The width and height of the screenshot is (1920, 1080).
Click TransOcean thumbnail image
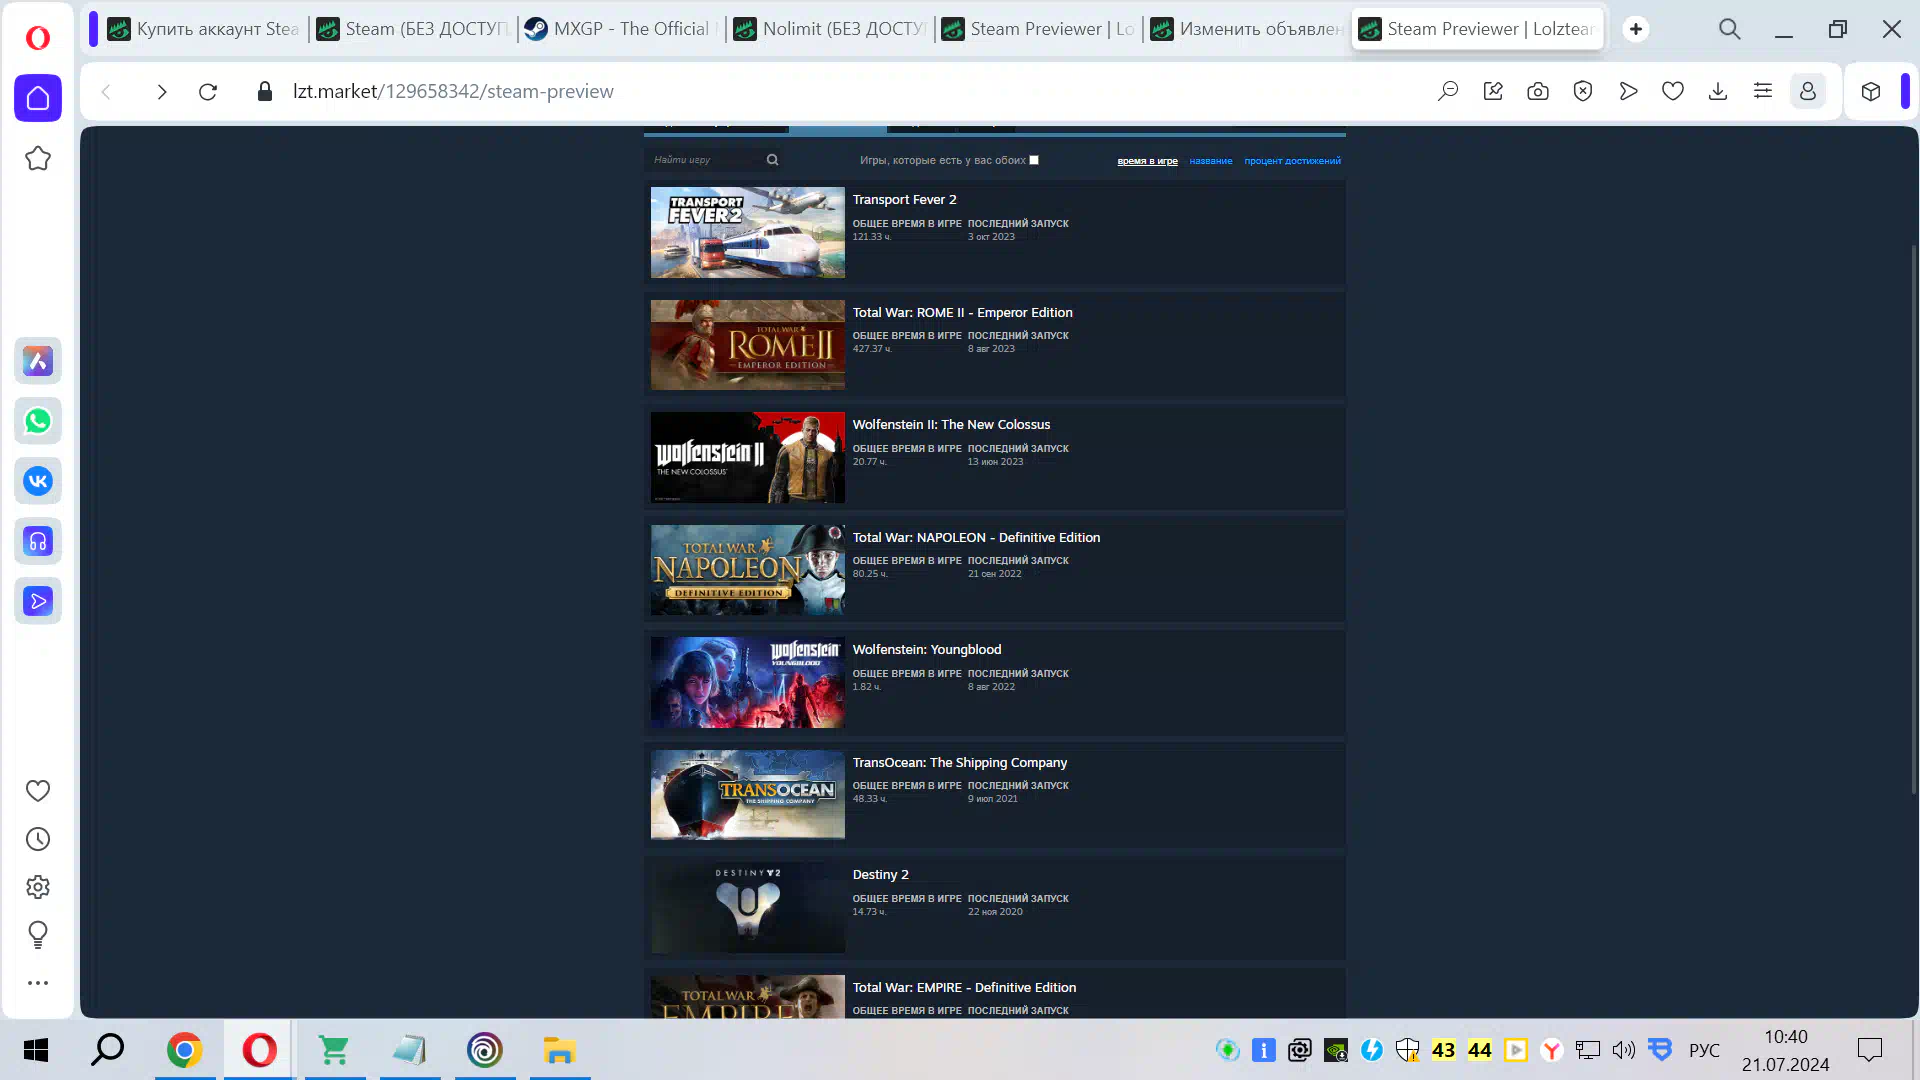pos(747,795)
